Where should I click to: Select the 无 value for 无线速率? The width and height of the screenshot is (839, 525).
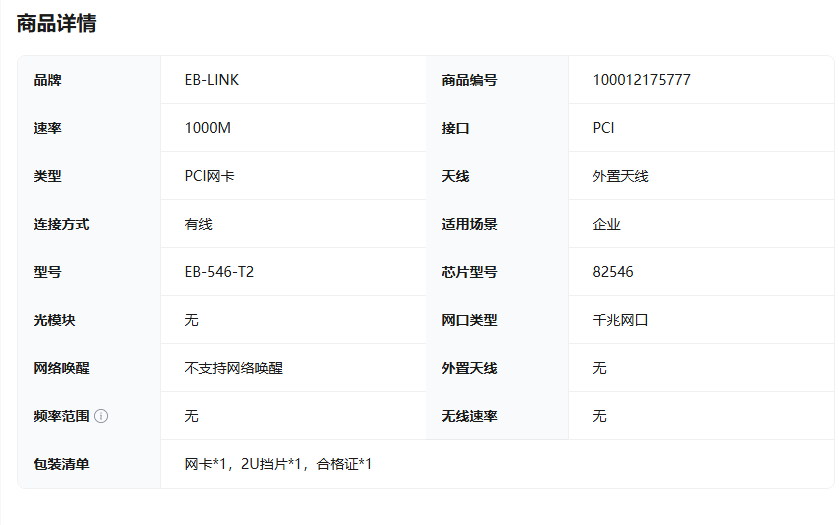599,416
